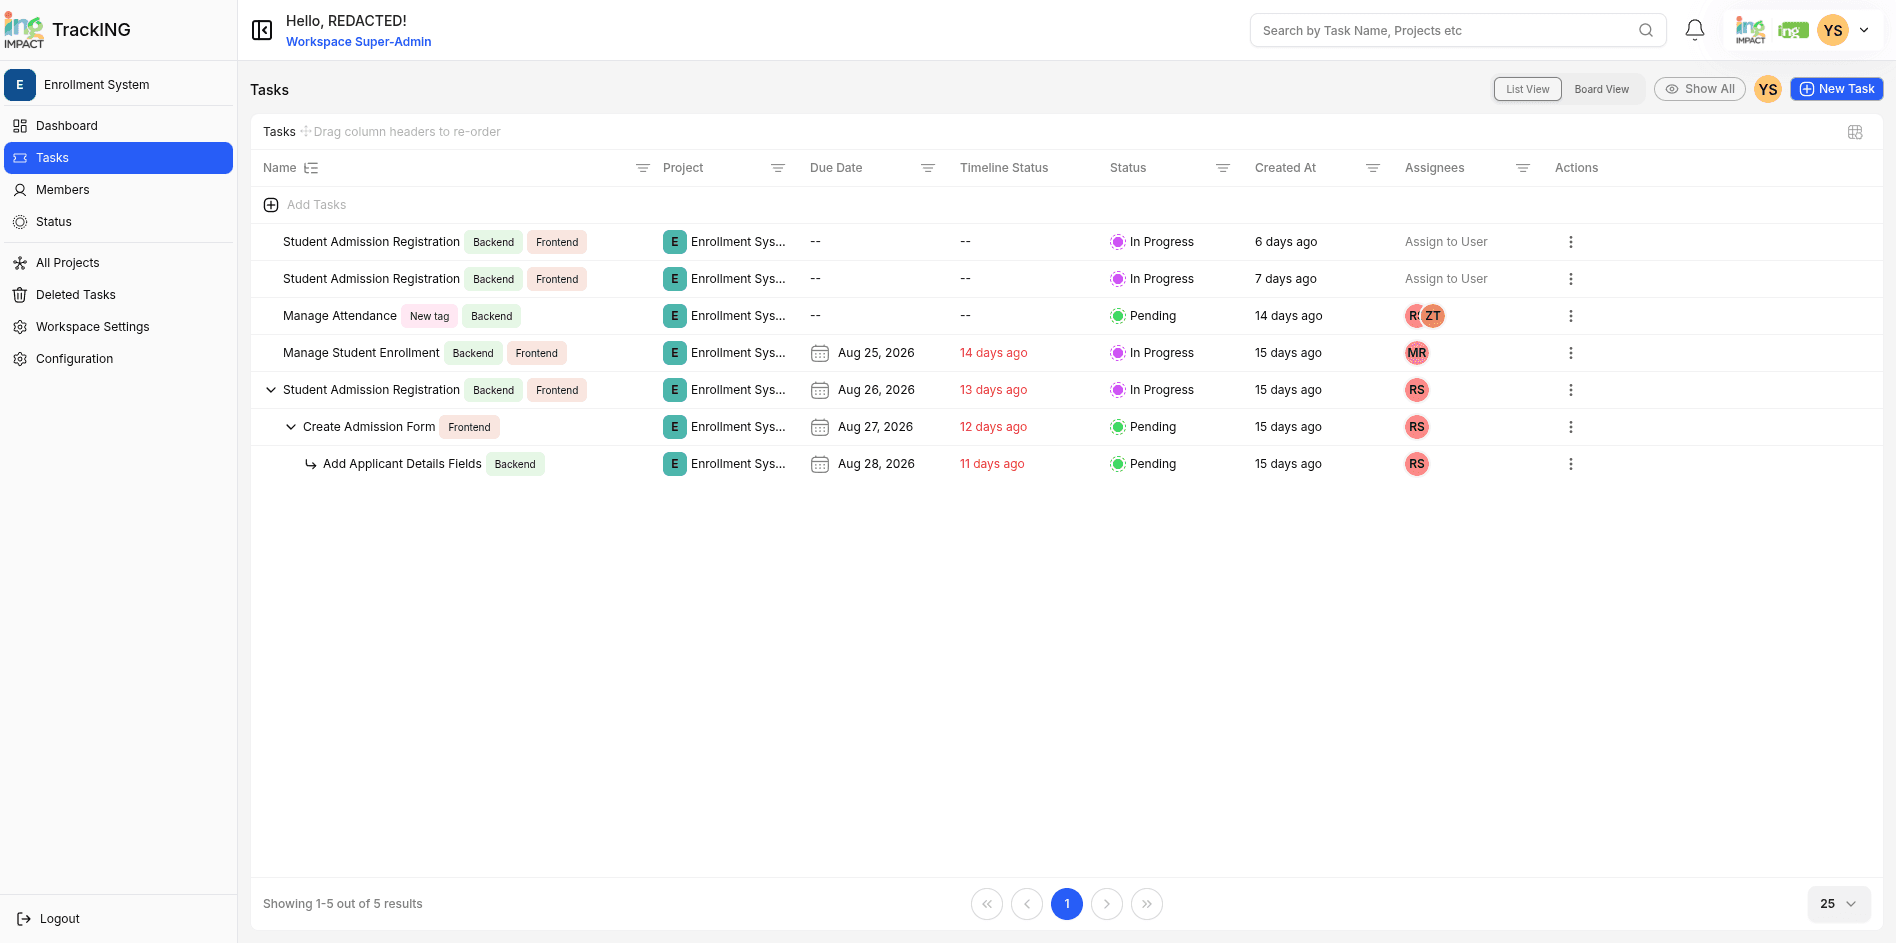Click the ZT assignee avatar

point(1434,316)
